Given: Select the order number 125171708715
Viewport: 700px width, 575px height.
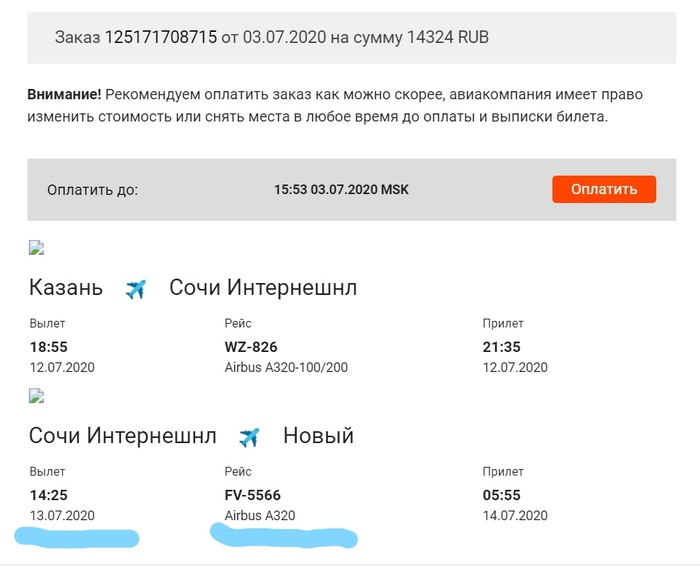Looking at the screenshot, I should [161, 37].
